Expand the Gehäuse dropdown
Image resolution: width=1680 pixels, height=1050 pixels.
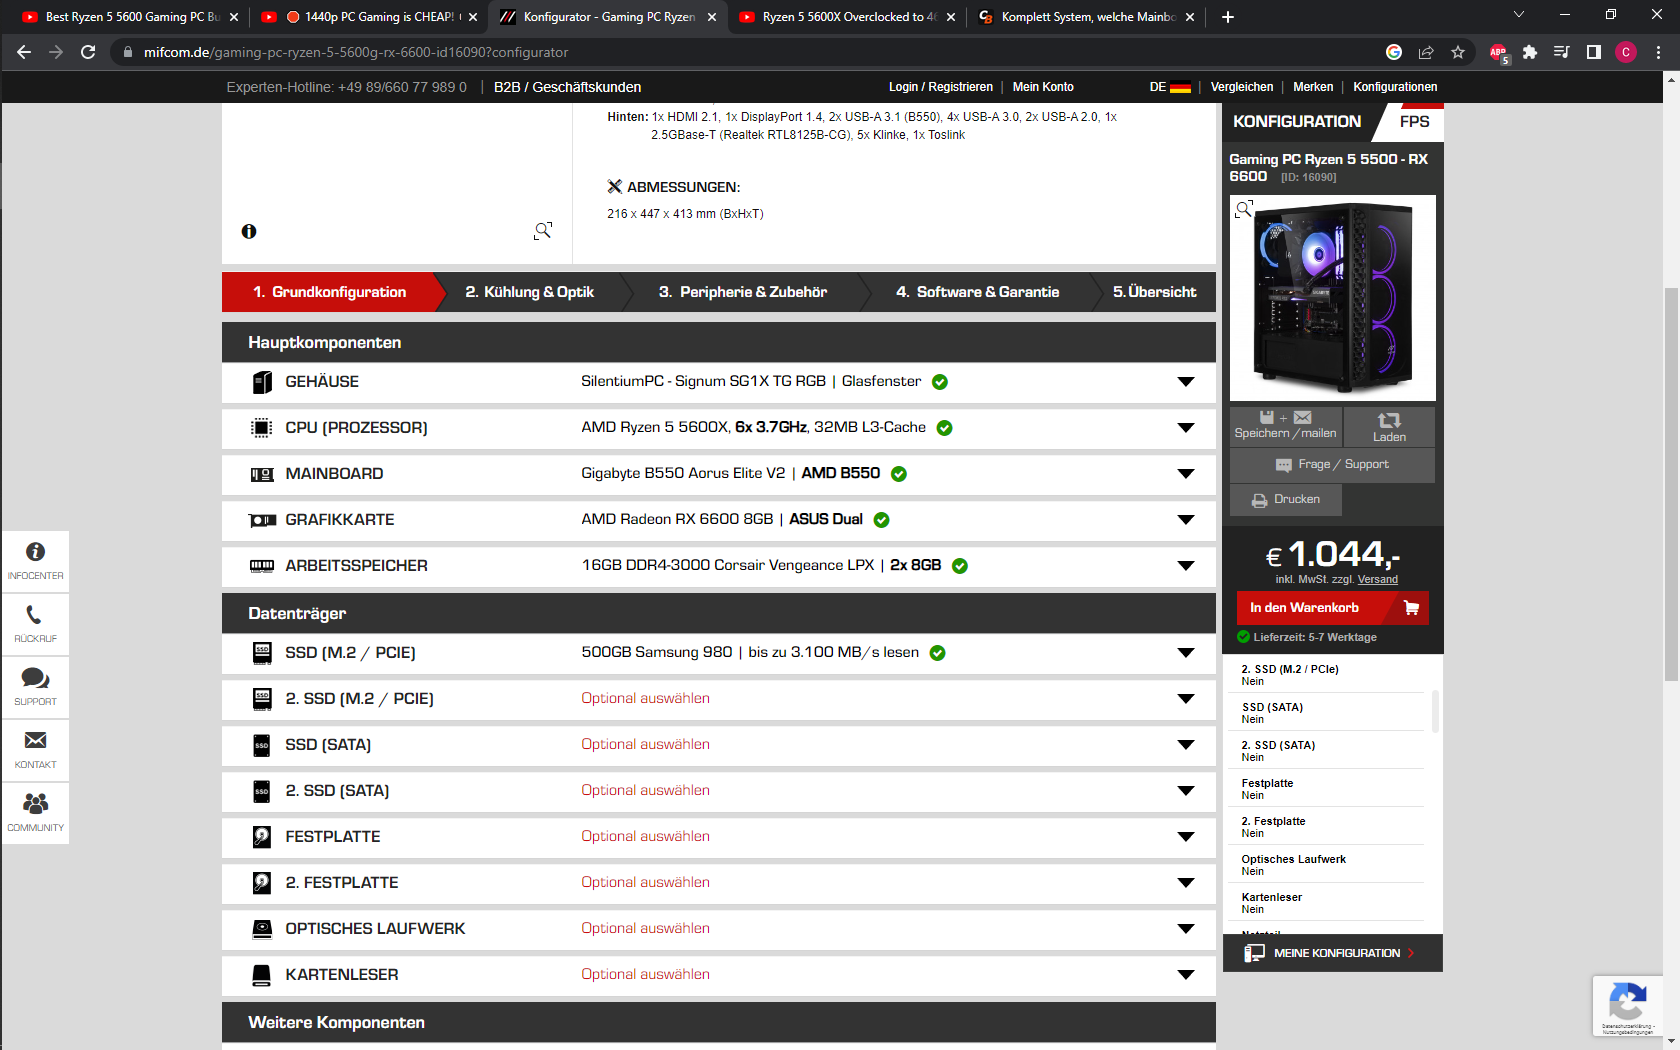point(1186,382)
